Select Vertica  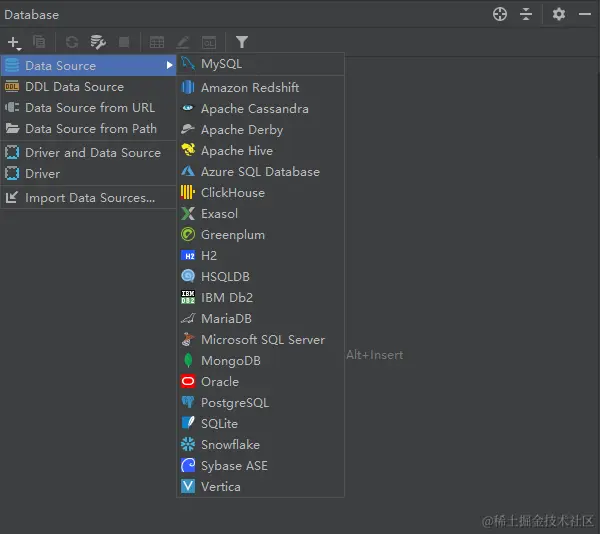point(260,487)
